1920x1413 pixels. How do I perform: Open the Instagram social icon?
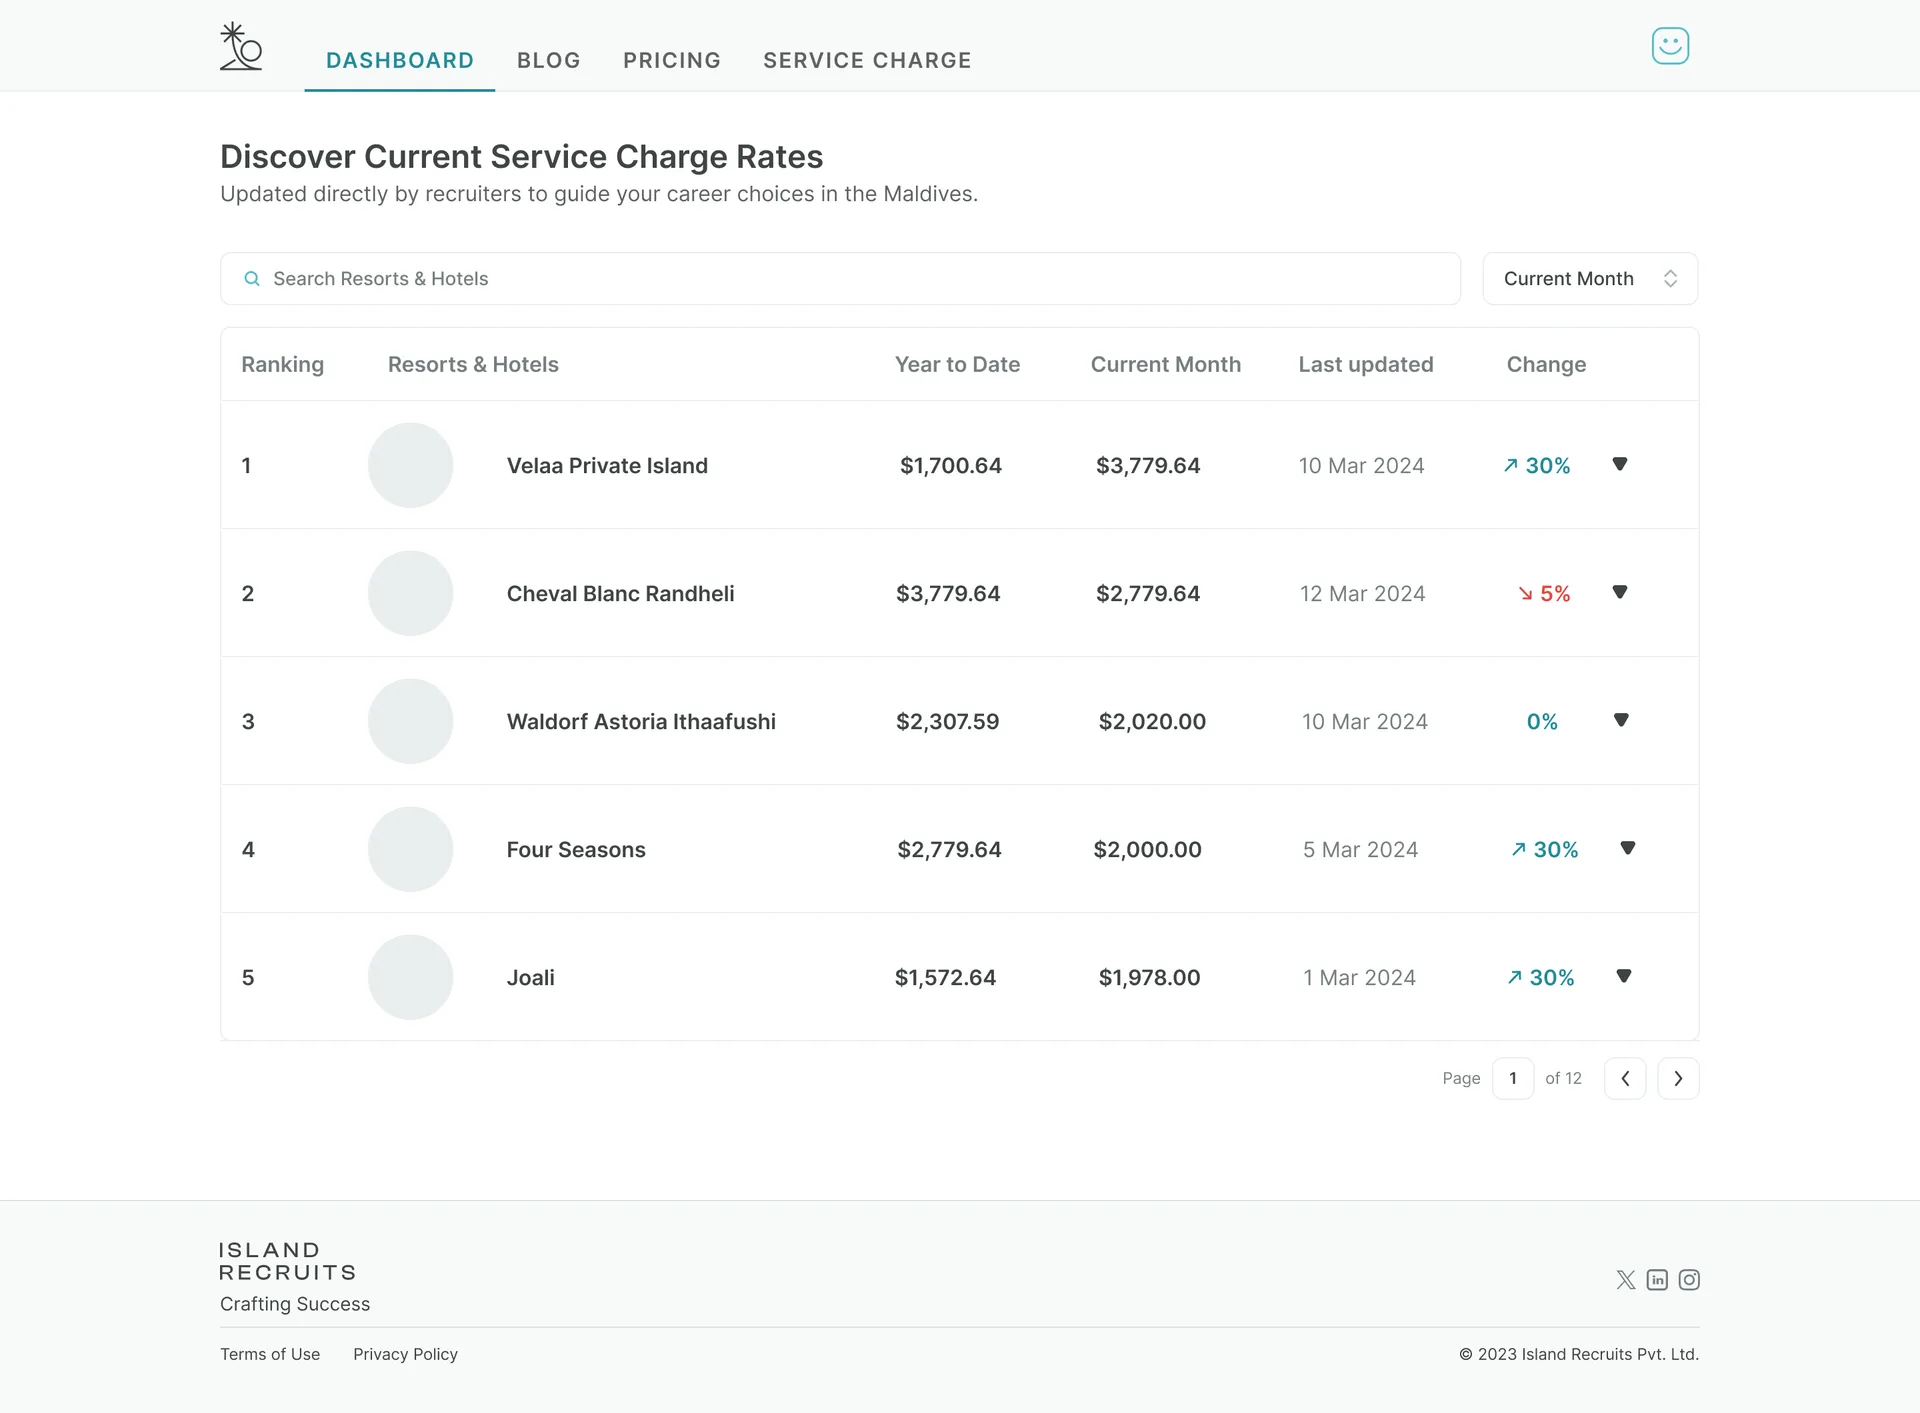[x=1689, y=1280]
